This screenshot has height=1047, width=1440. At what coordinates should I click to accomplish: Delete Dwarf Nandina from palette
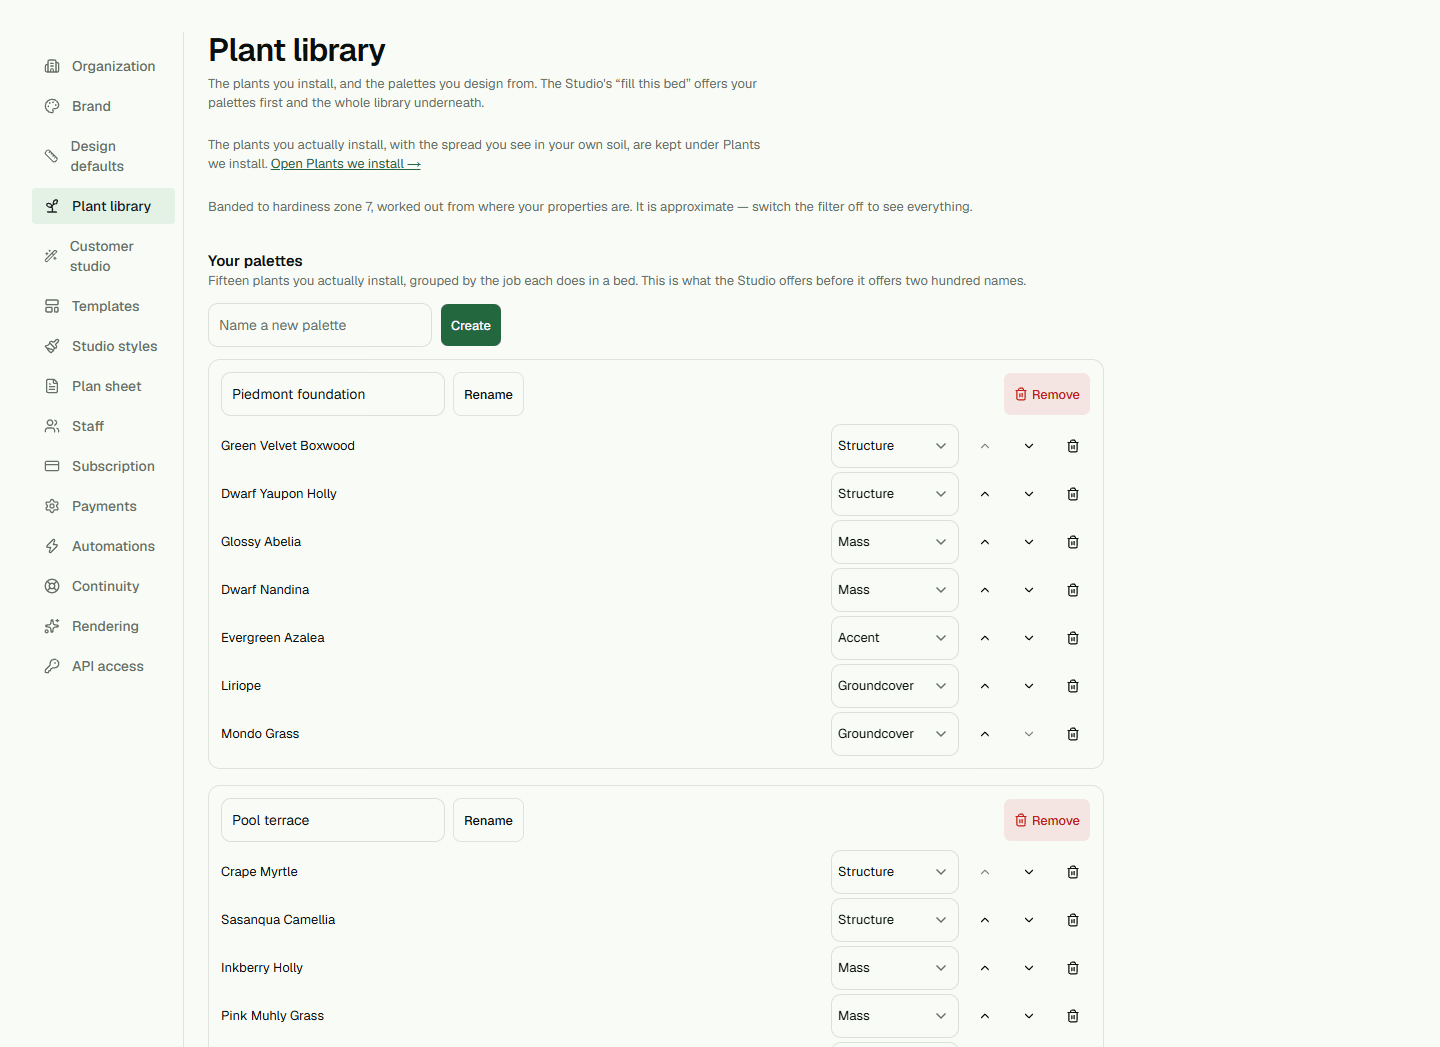[x=1073, y=590]
